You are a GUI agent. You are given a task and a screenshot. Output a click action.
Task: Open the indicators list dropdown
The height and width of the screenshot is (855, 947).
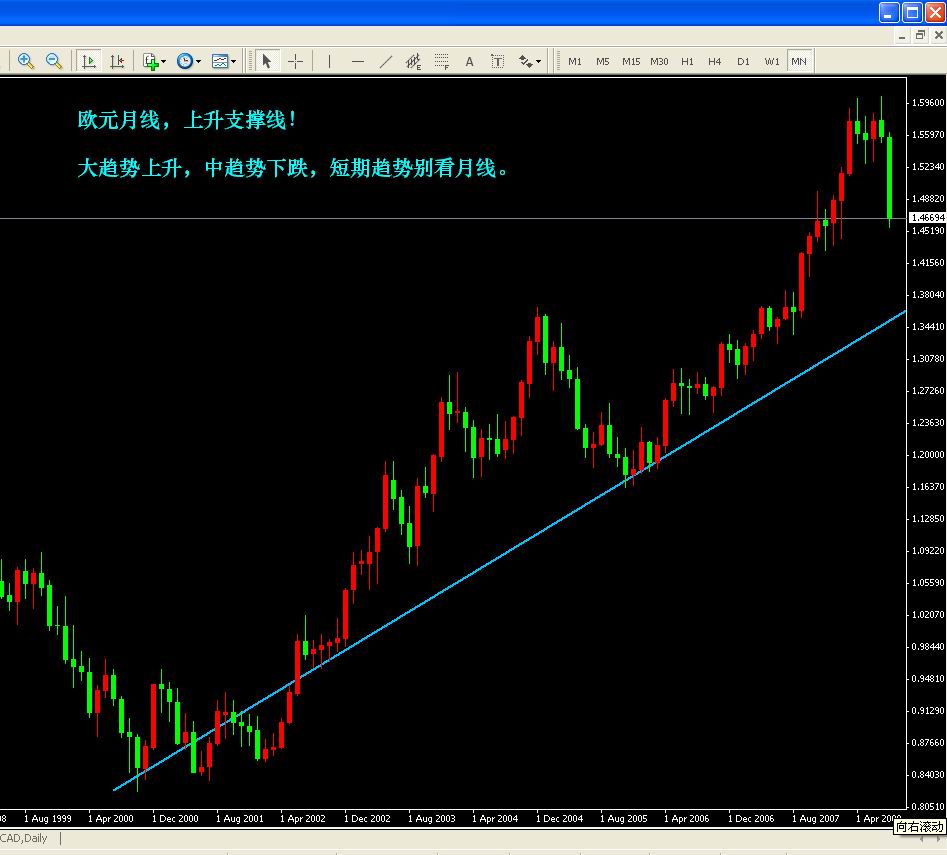click(154, 61)
